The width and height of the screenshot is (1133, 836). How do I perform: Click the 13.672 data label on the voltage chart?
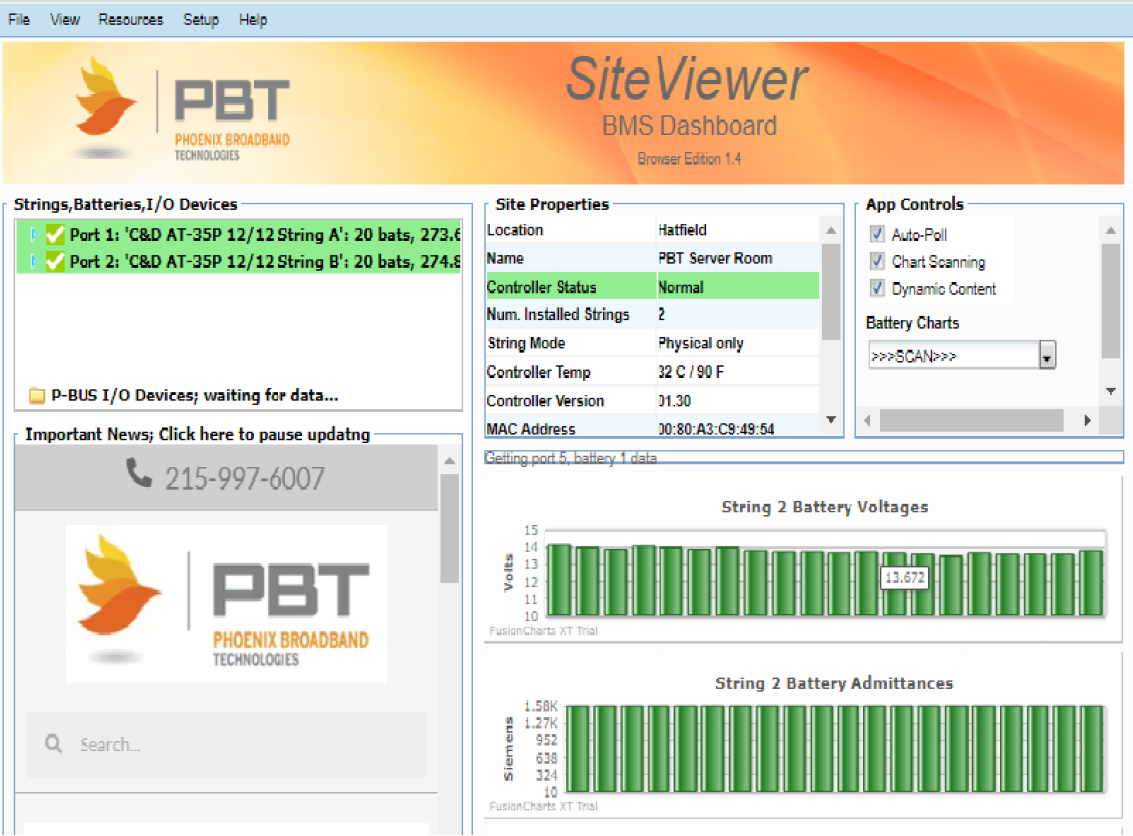point(903,578)
